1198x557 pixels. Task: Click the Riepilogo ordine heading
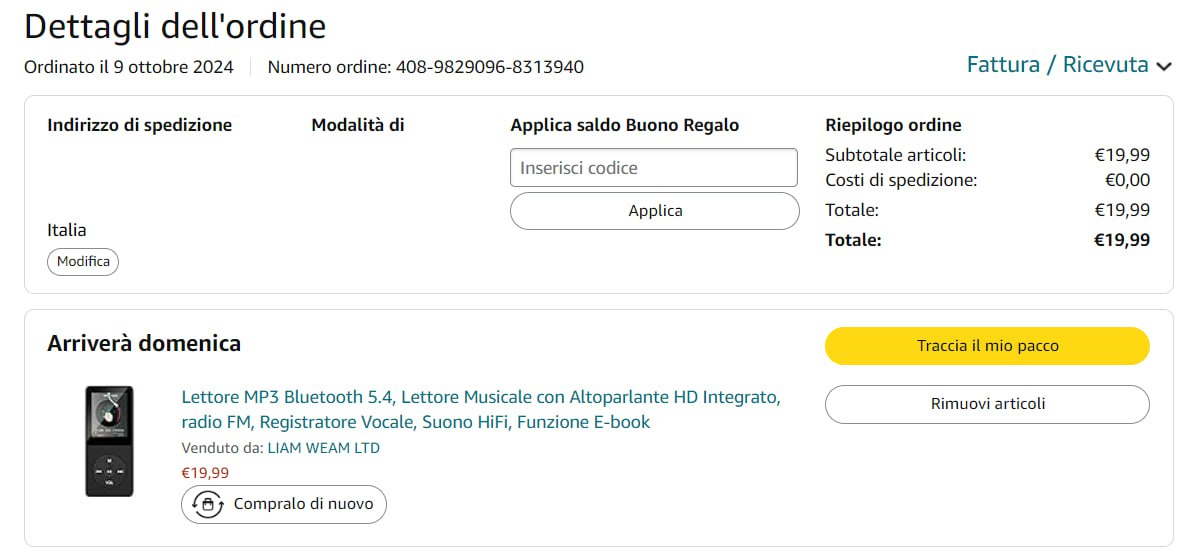893,125
